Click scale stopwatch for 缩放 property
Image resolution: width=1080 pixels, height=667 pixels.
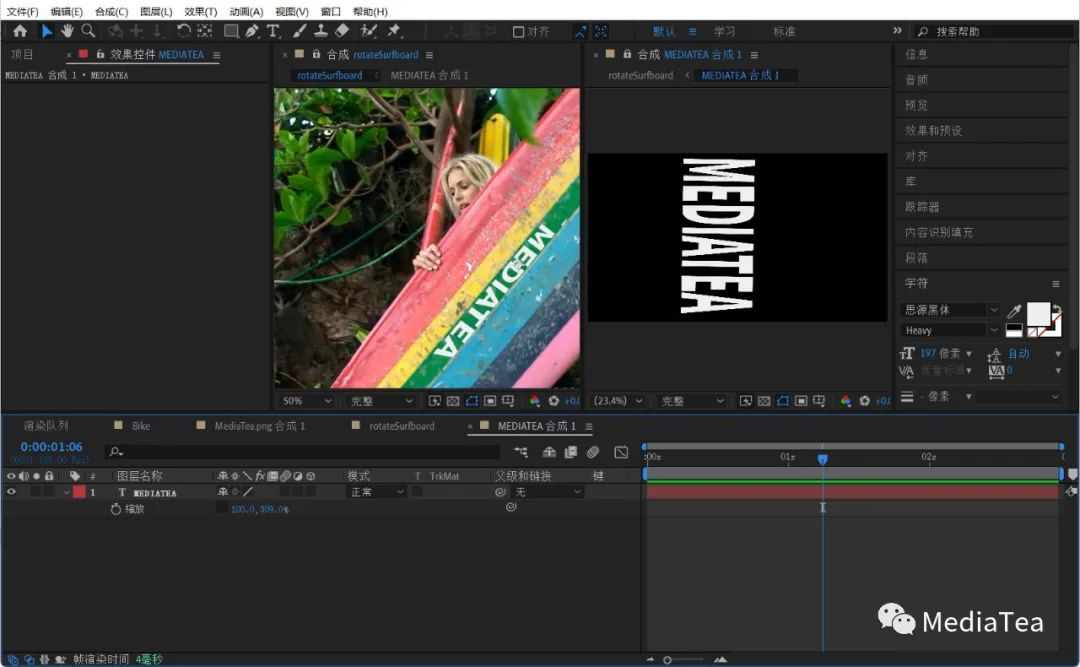tap(116, 509)
